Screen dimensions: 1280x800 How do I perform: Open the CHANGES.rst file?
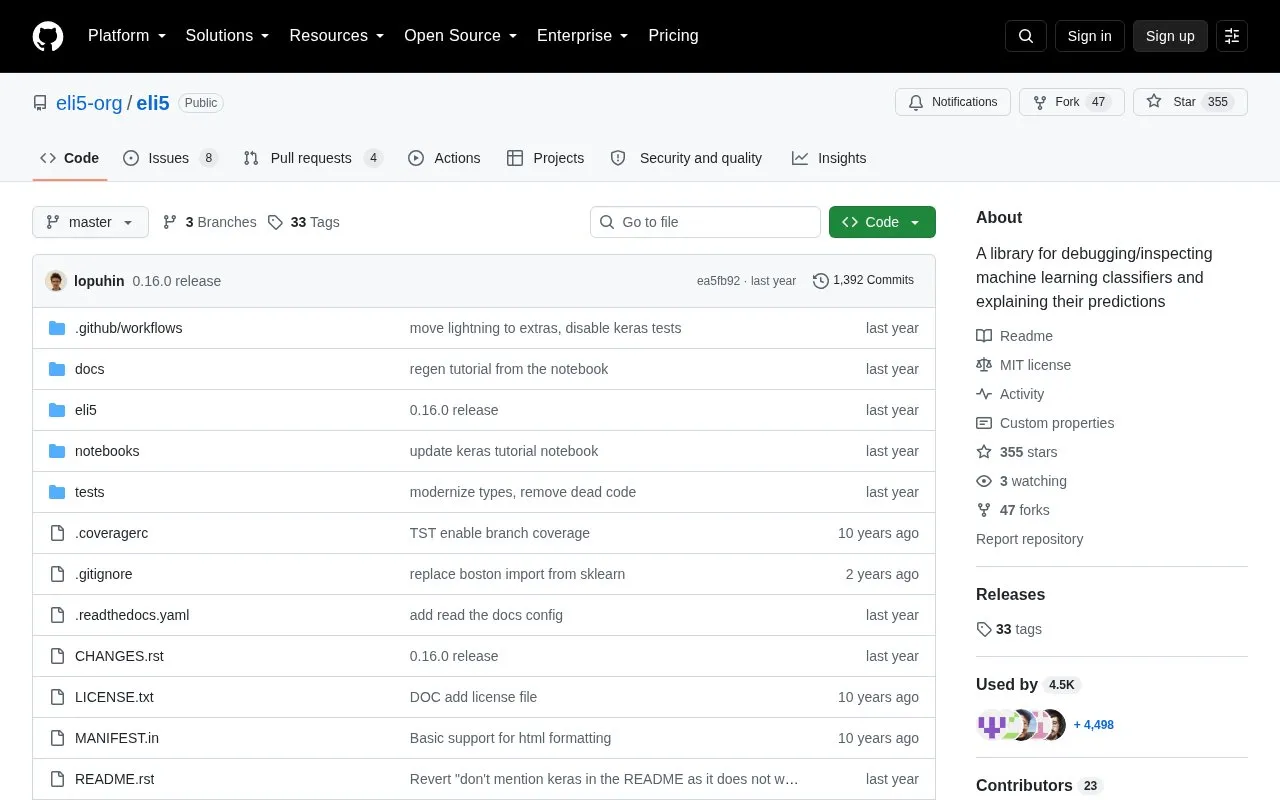(x=119, y=656)
